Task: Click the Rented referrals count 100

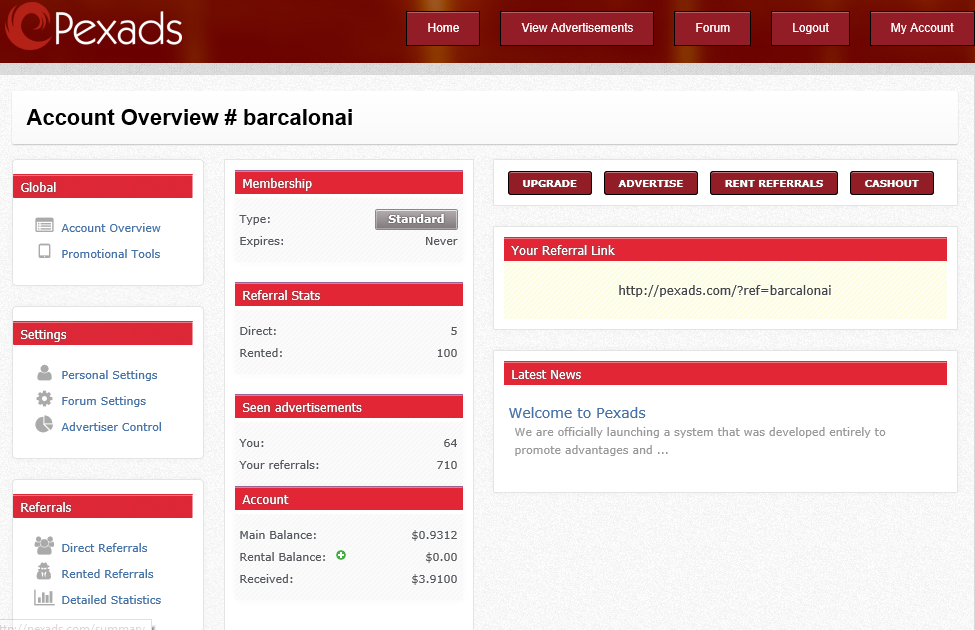Action: pos(447,353)
